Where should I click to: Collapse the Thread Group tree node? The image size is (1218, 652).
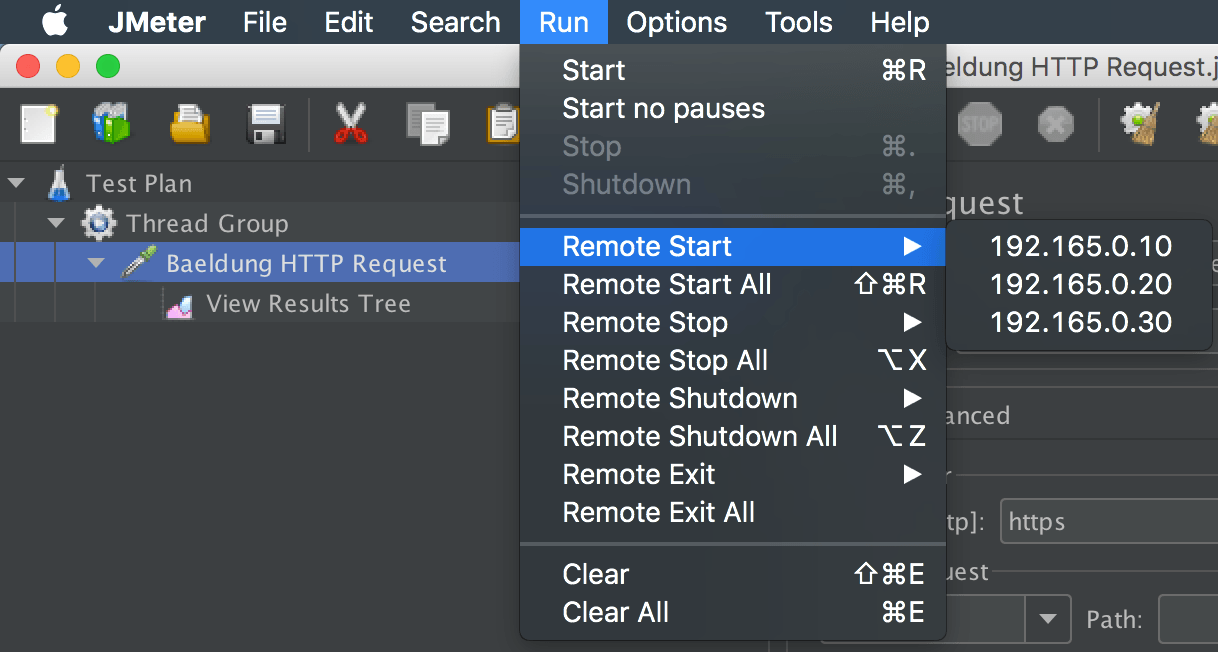tap(56, 223)
